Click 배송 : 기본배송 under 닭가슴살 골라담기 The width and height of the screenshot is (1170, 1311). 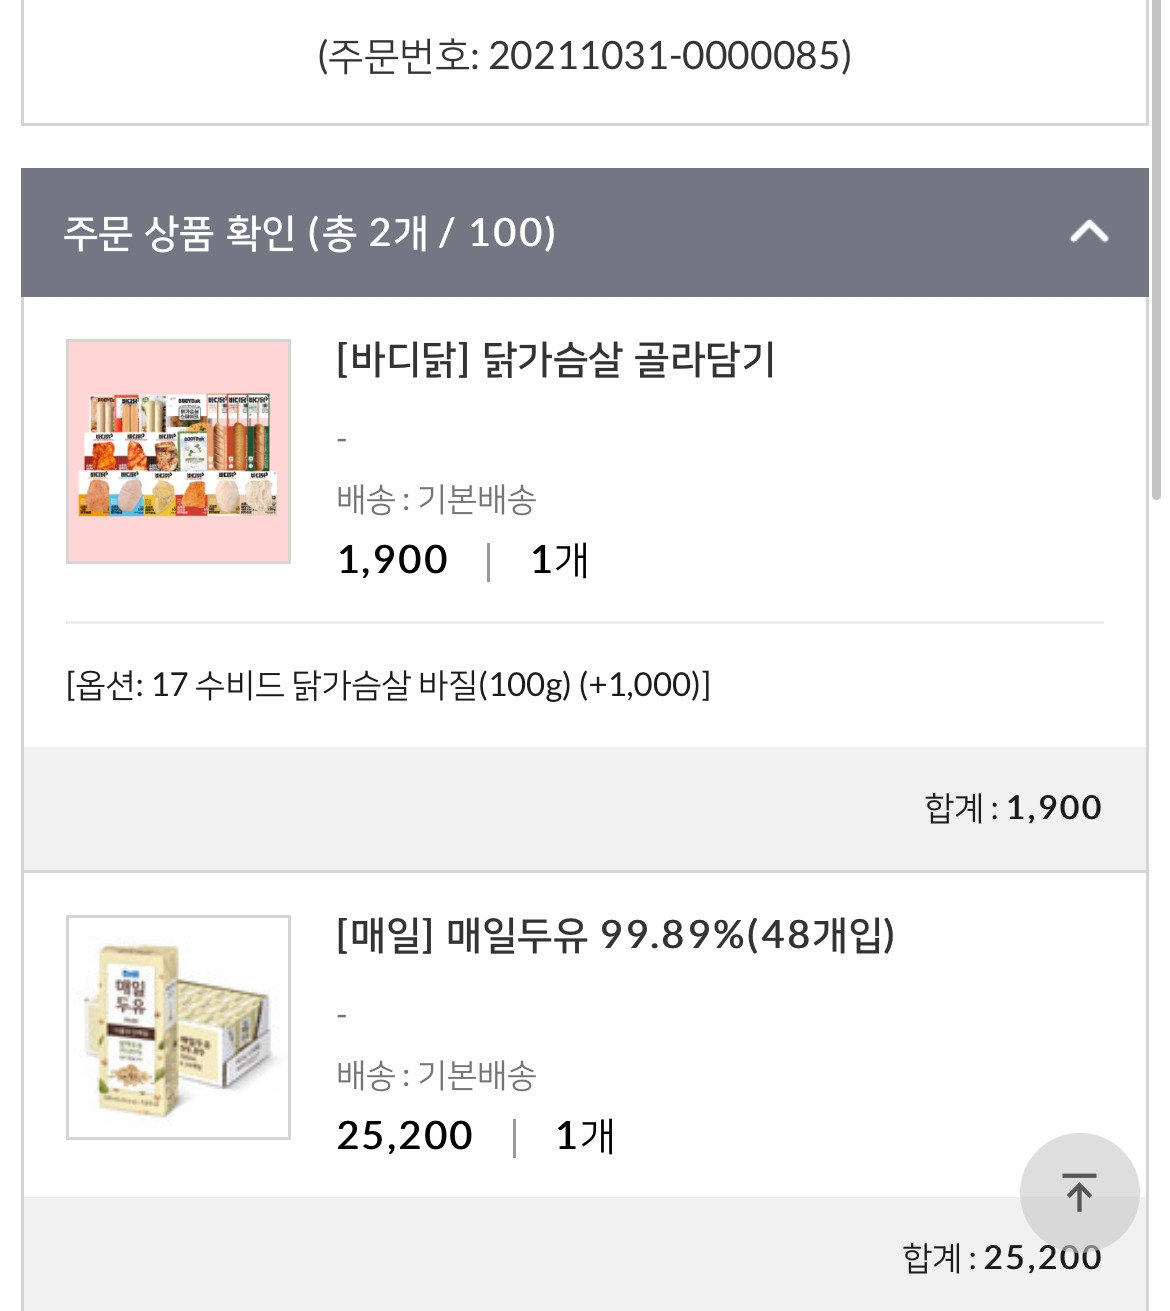436,499
